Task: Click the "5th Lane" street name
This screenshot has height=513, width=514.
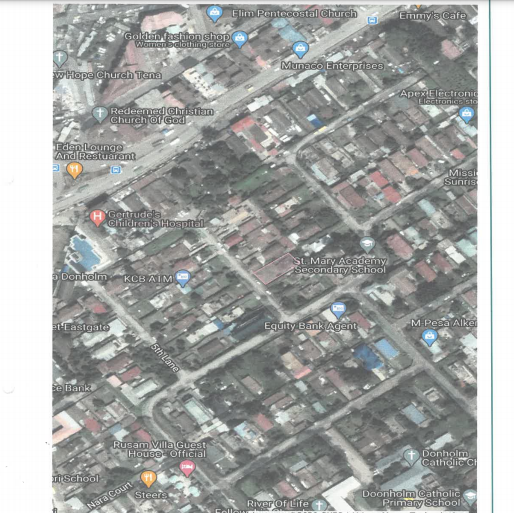Action: [165, 358]
